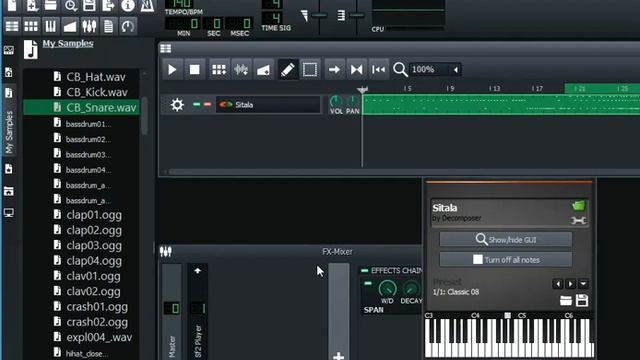
Task: Click the project info icon
Action: click(x=128, y=6)
